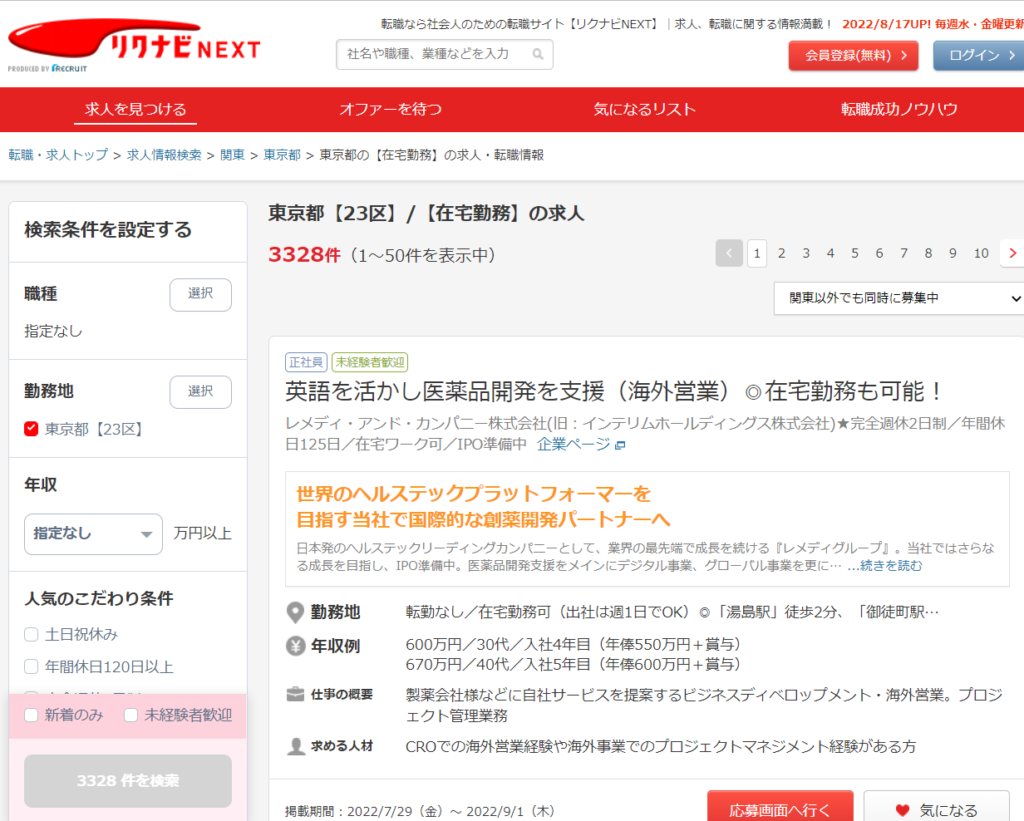This screenshot has width=1024, height=821.
Task: Click the 670万円／40代 salary example line
Action: [573, 665]
